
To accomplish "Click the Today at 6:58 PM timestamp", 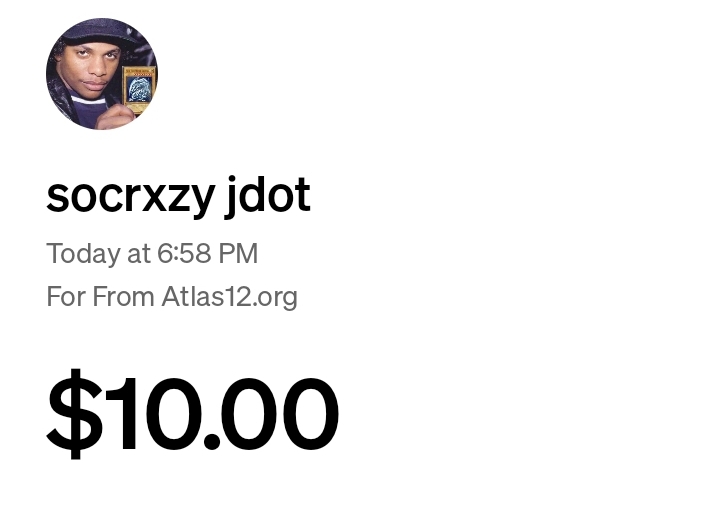I will (152, 254).
